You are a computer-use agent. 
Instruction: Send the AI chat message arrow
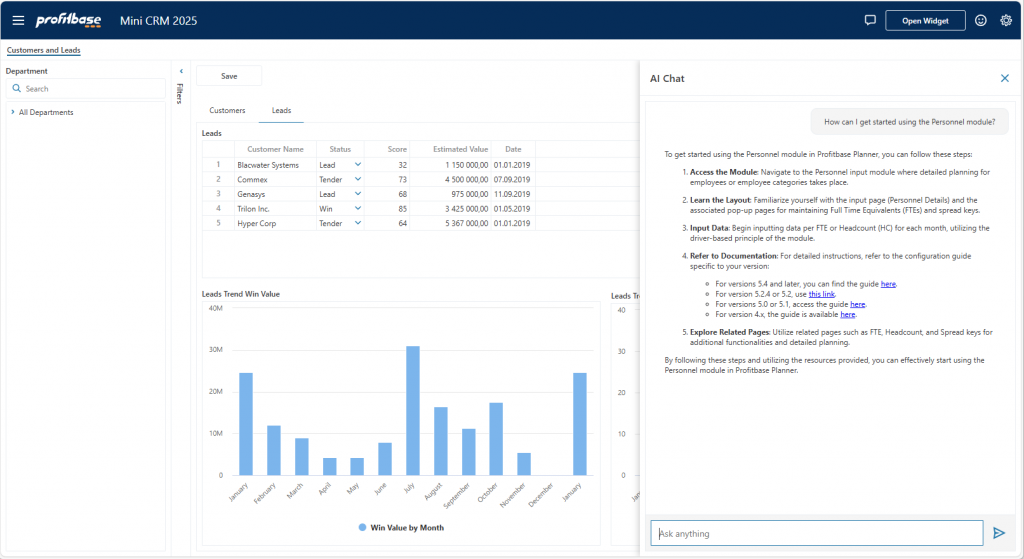tap(999, 533)
